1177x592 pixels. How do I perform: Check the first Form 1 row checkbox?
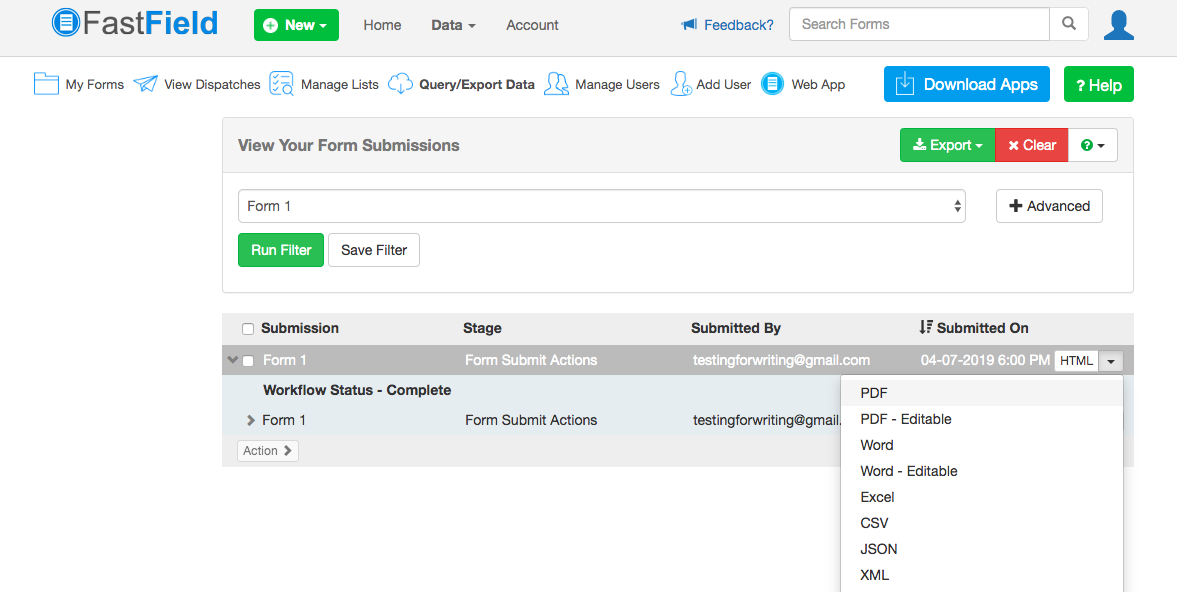coord(248,361)
